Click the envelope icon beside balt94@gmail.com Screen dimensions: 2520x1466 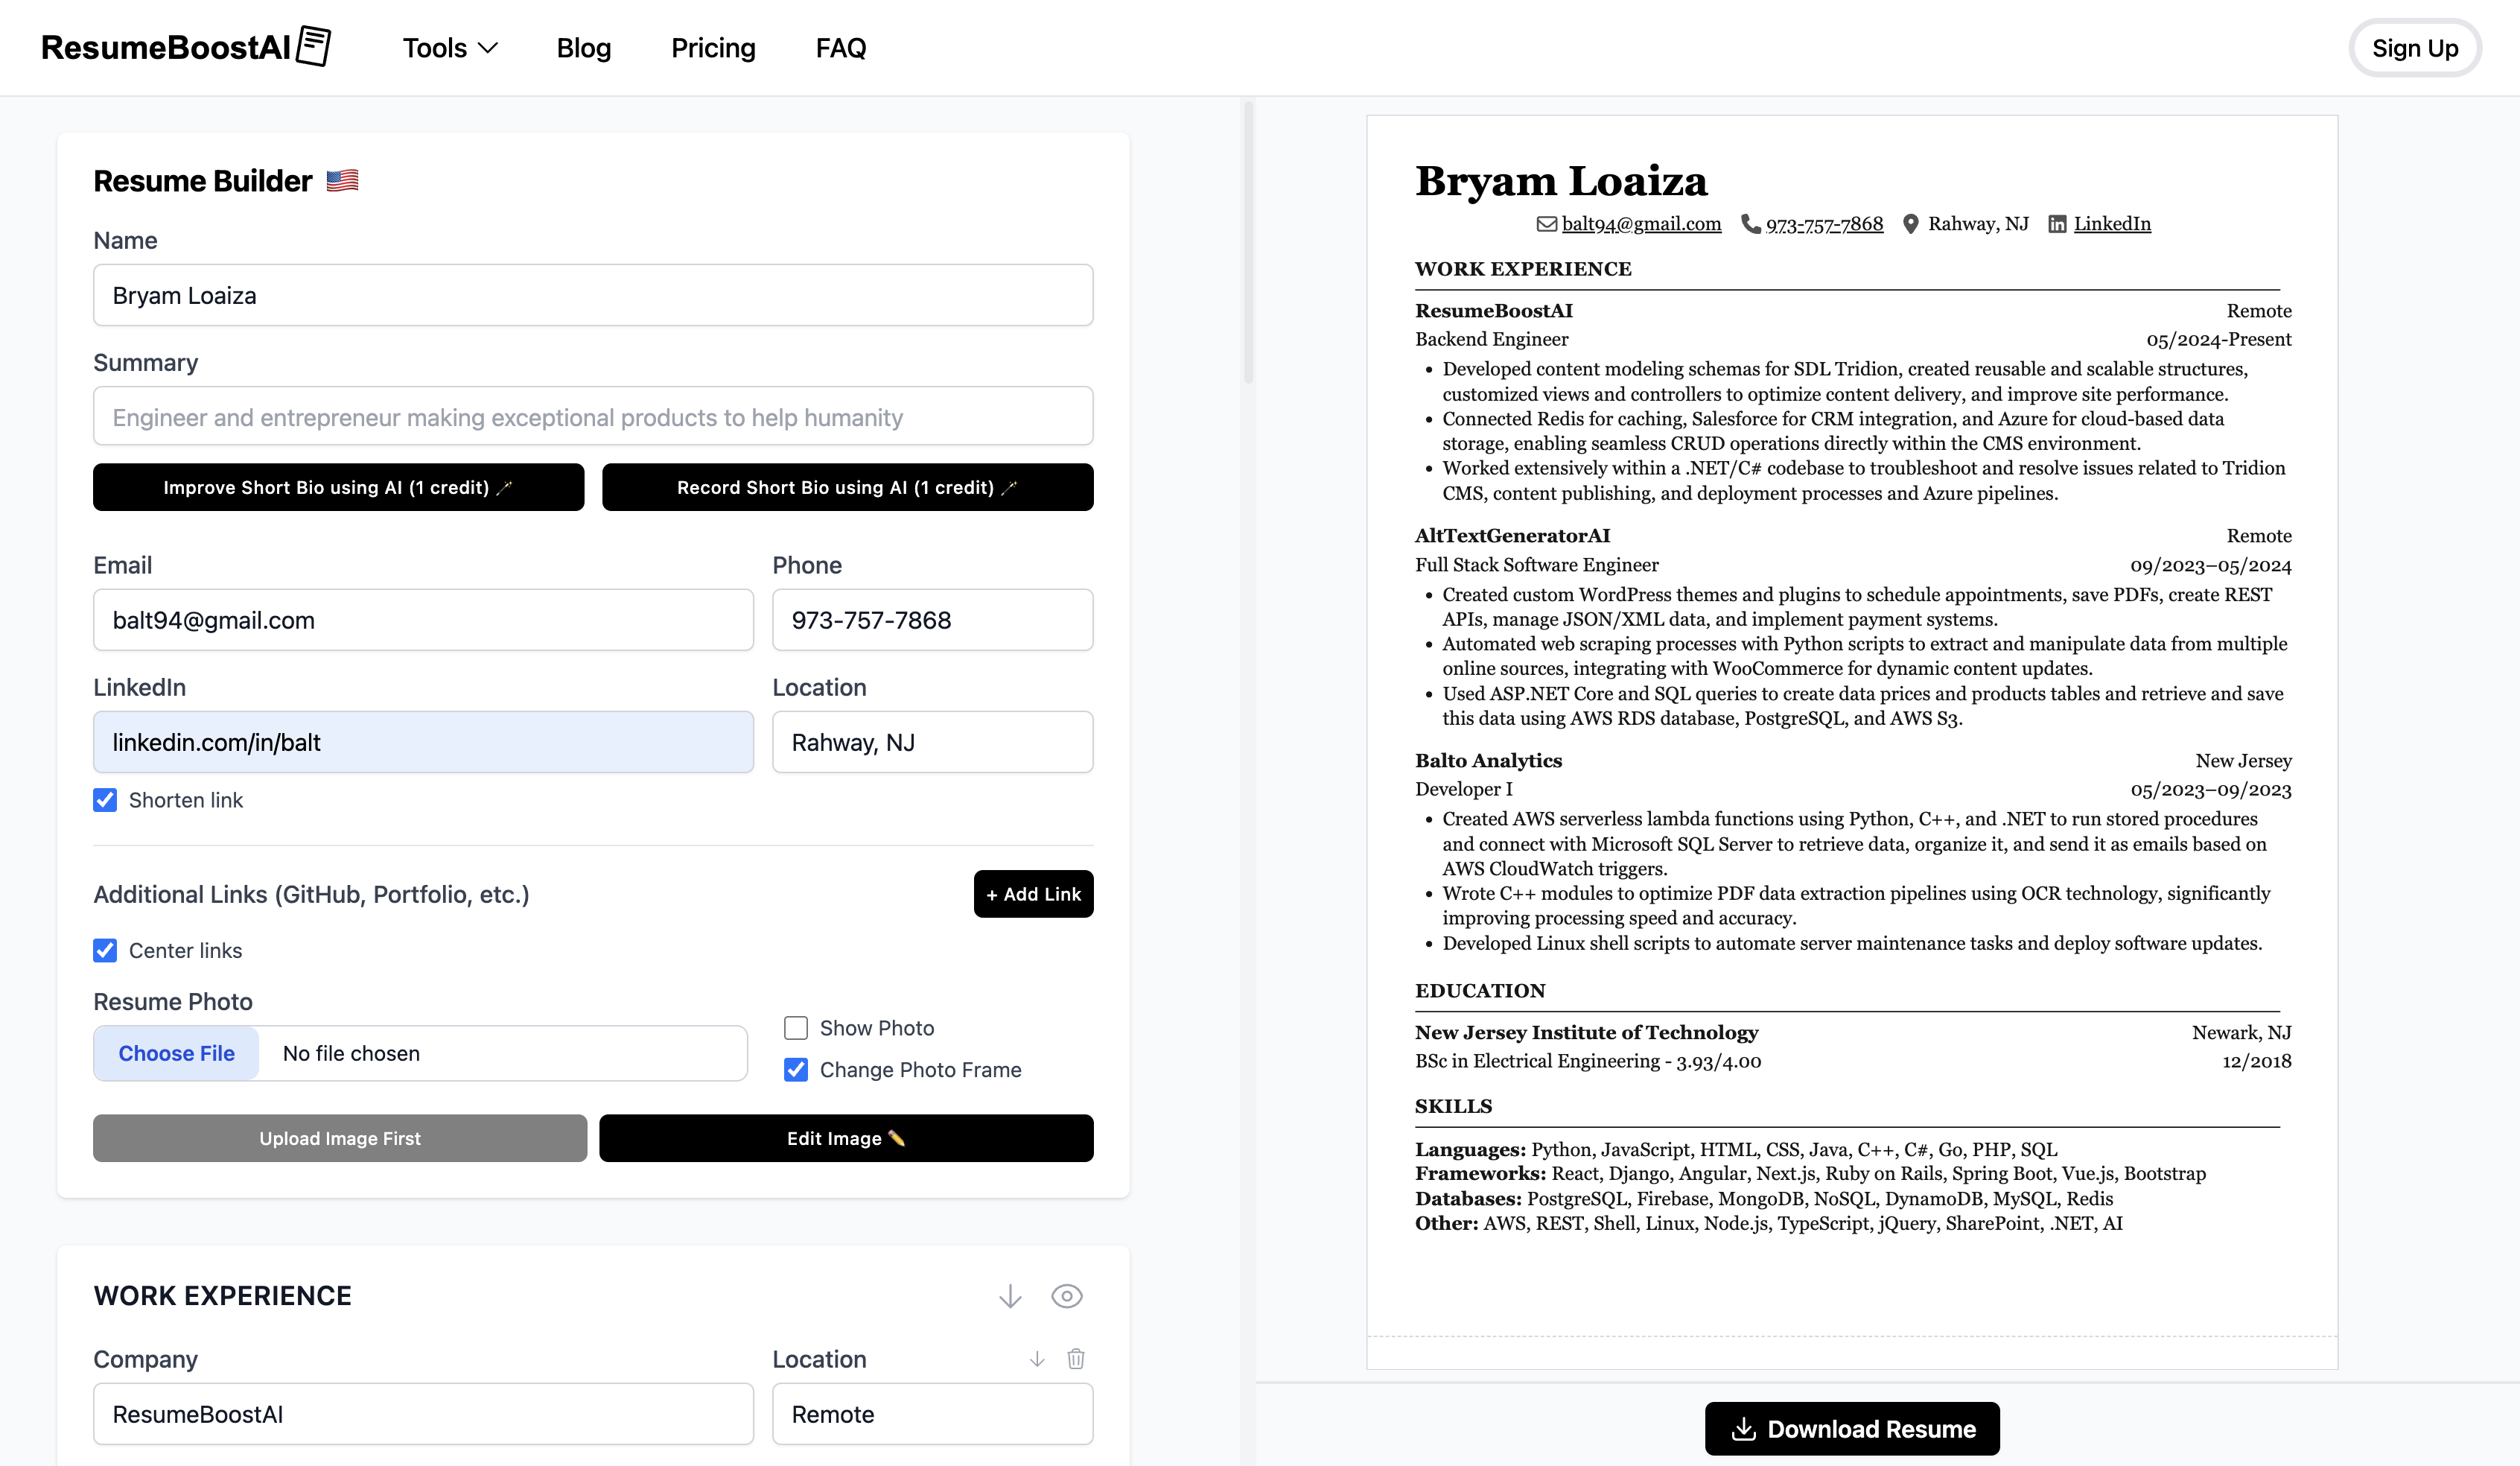[x=1547, y=224]
